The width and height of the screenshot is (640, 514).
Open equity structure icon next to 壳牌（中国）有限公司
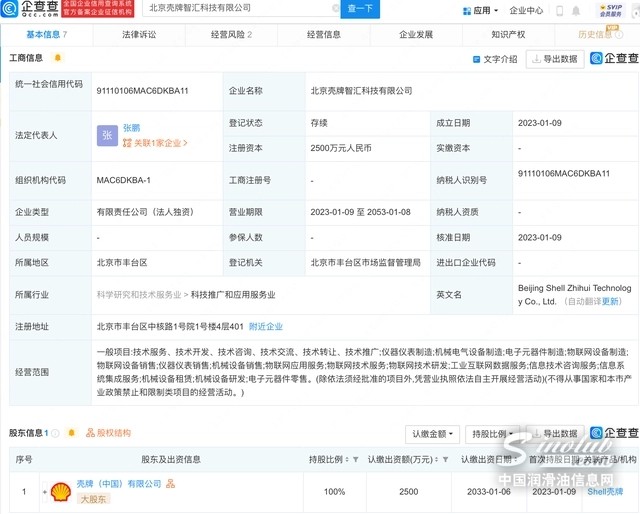(x=170, y=484)
